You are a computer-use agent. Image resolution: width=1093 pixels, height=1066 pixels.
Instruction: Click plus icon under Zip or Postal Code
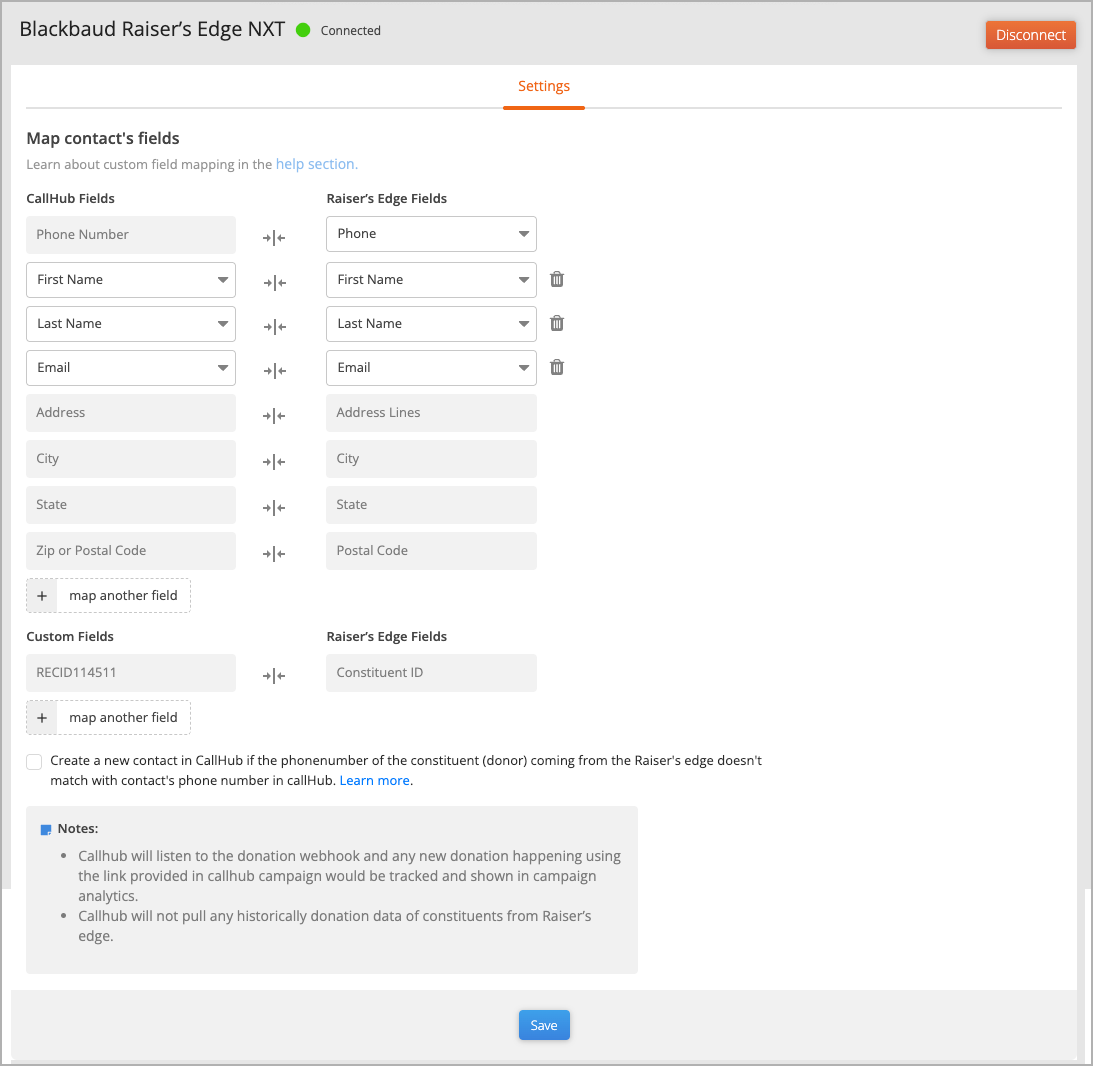click(x=42, y=596)
